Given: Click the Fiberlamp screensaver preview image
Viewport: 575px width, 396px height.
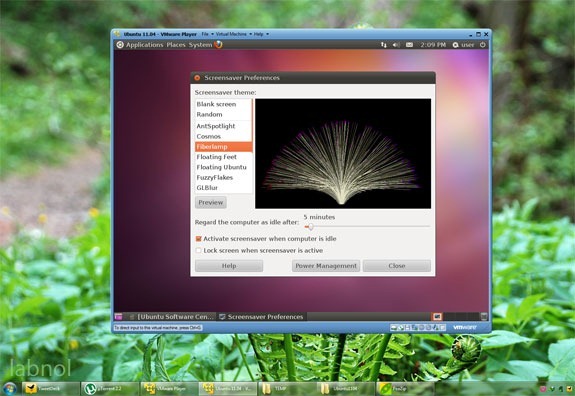Looking at the screenshot, I should pos(343,154).
